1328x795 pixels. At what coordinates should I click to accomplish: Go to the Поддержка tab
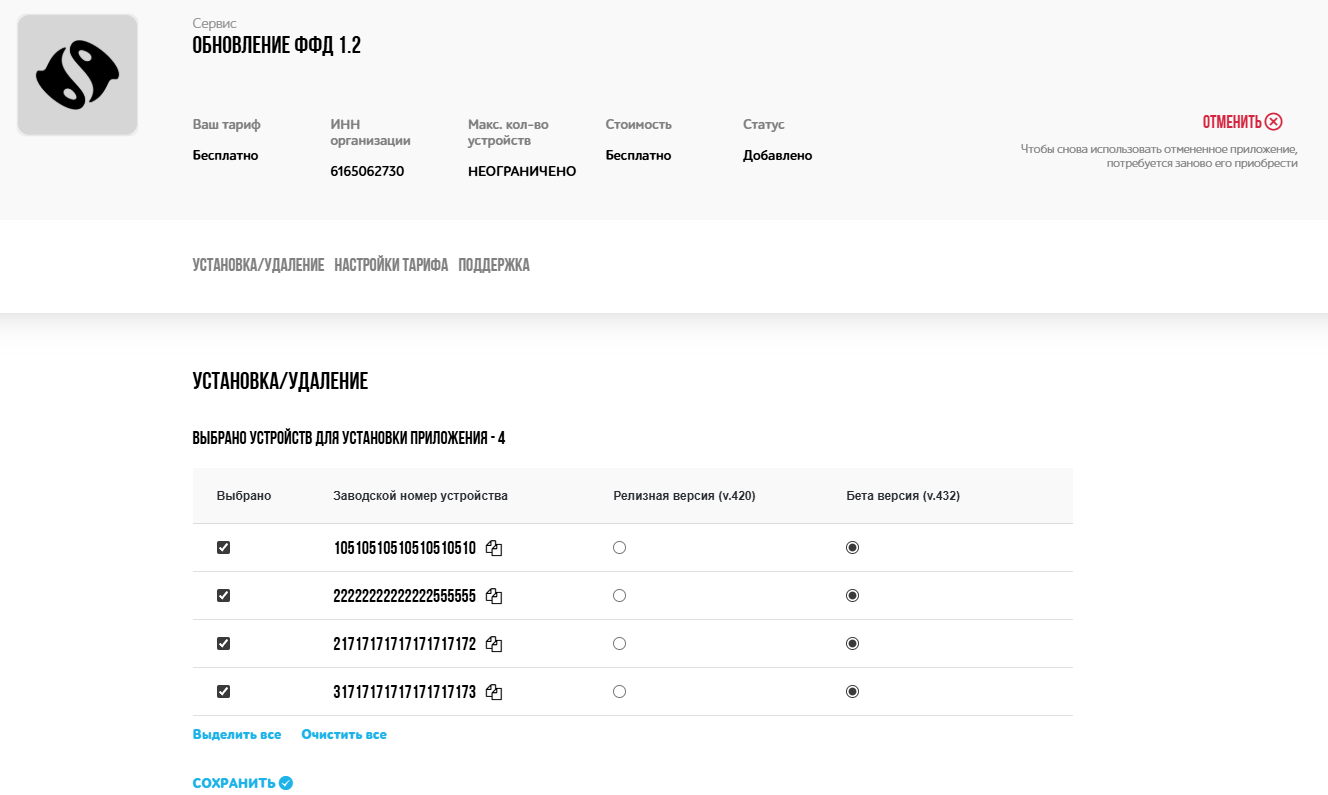click(x=494, y=265)
